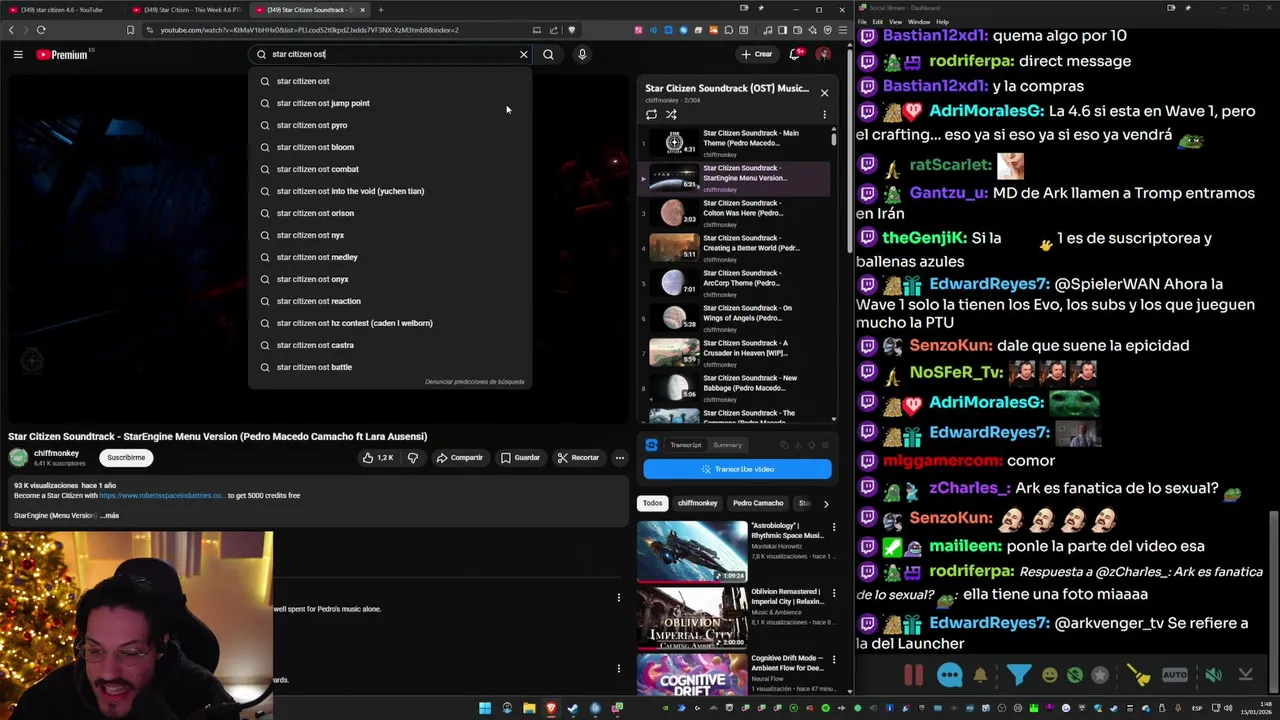Play 'On Wings of Angels' playlist track
The height and width of the screenshot is (720, 1280).
pyautogui.click(x=734, y=318)
